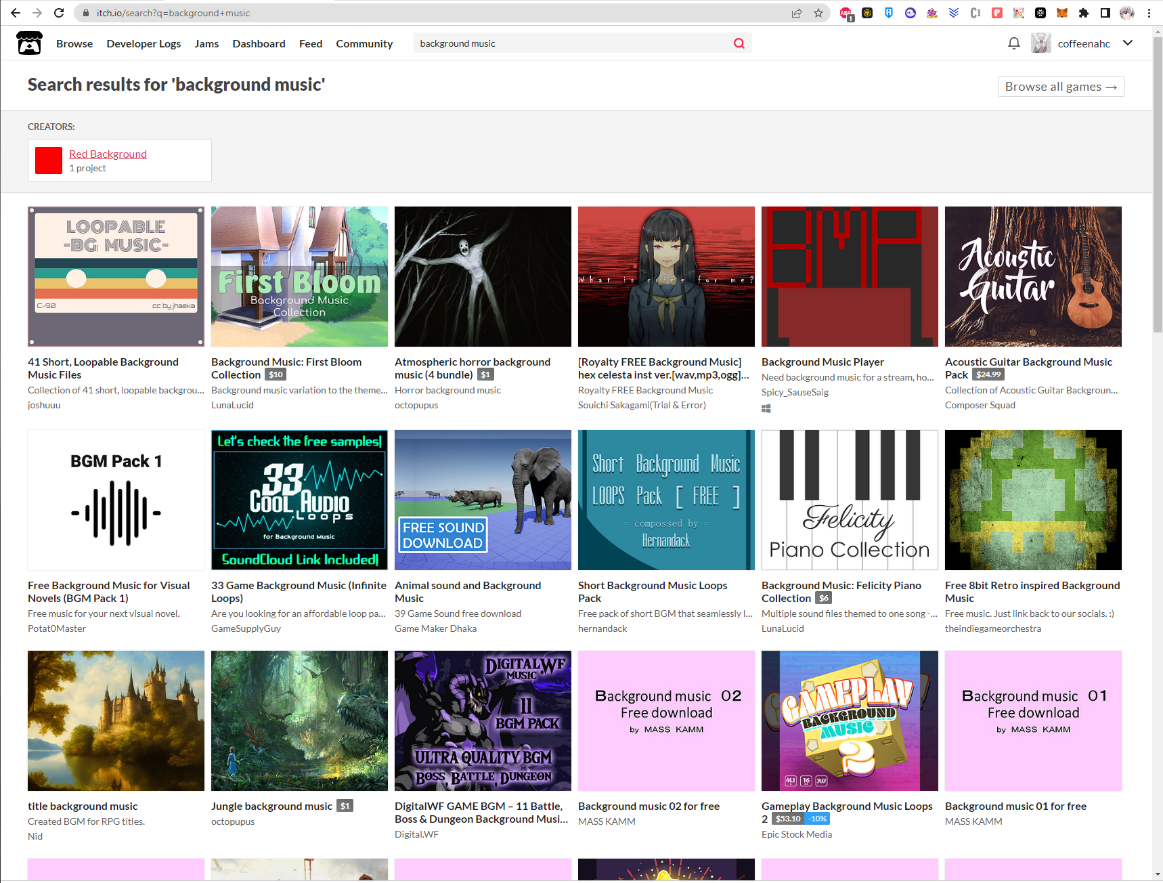Open Background Music Player title link
The image size is (1163, 883).
[x=823, y=362]
